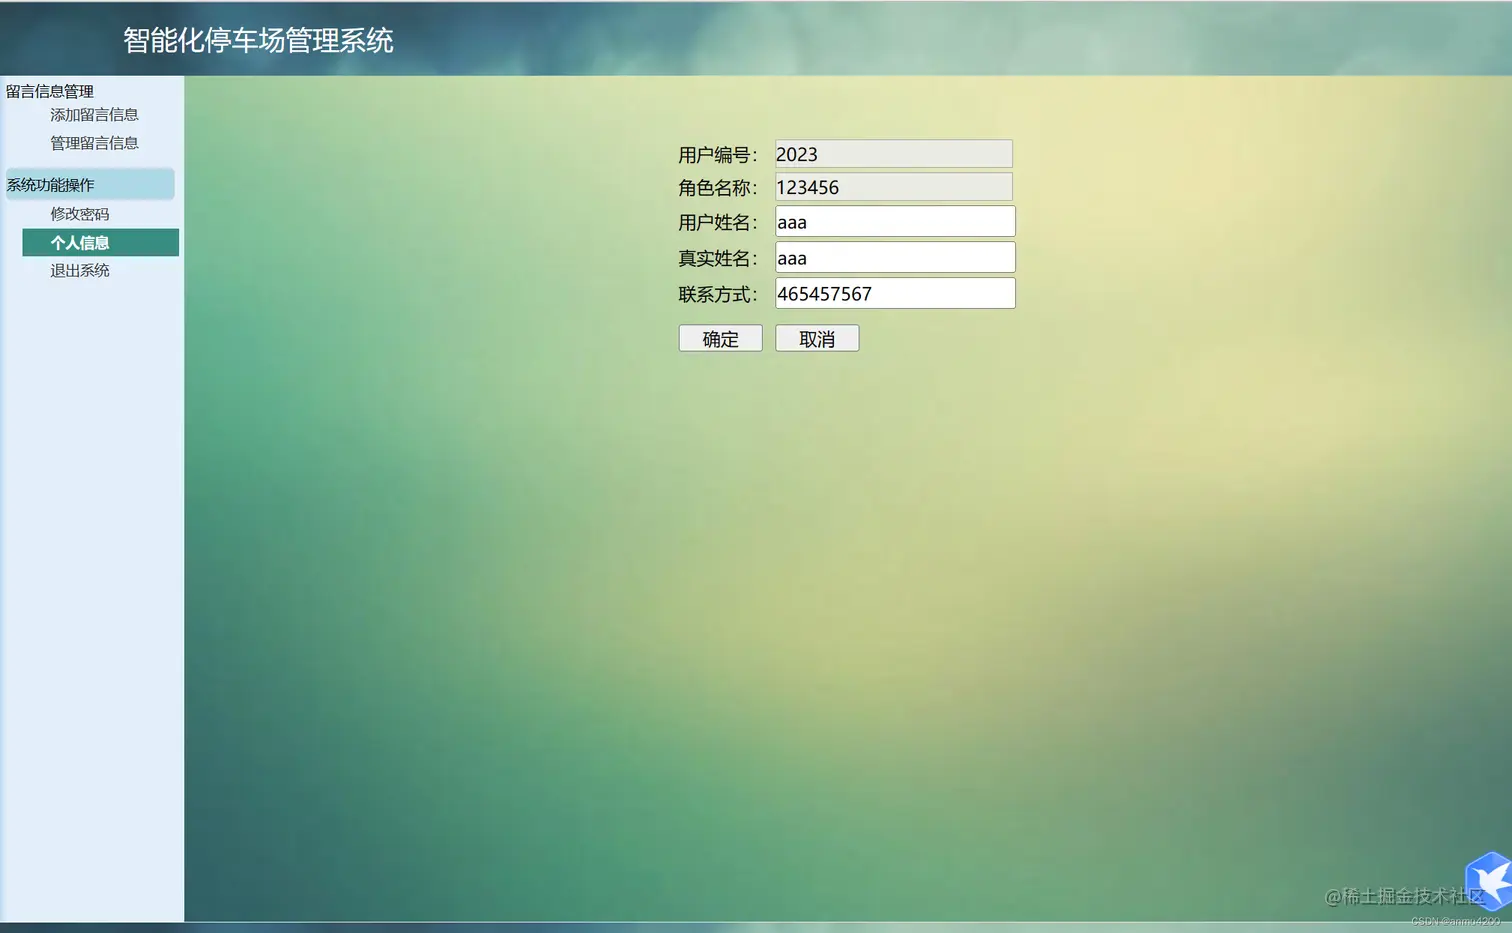Open 管理留言信息 menu item
The height and width of the screenshot is (933, 1512).
click(x=94, y=143)
